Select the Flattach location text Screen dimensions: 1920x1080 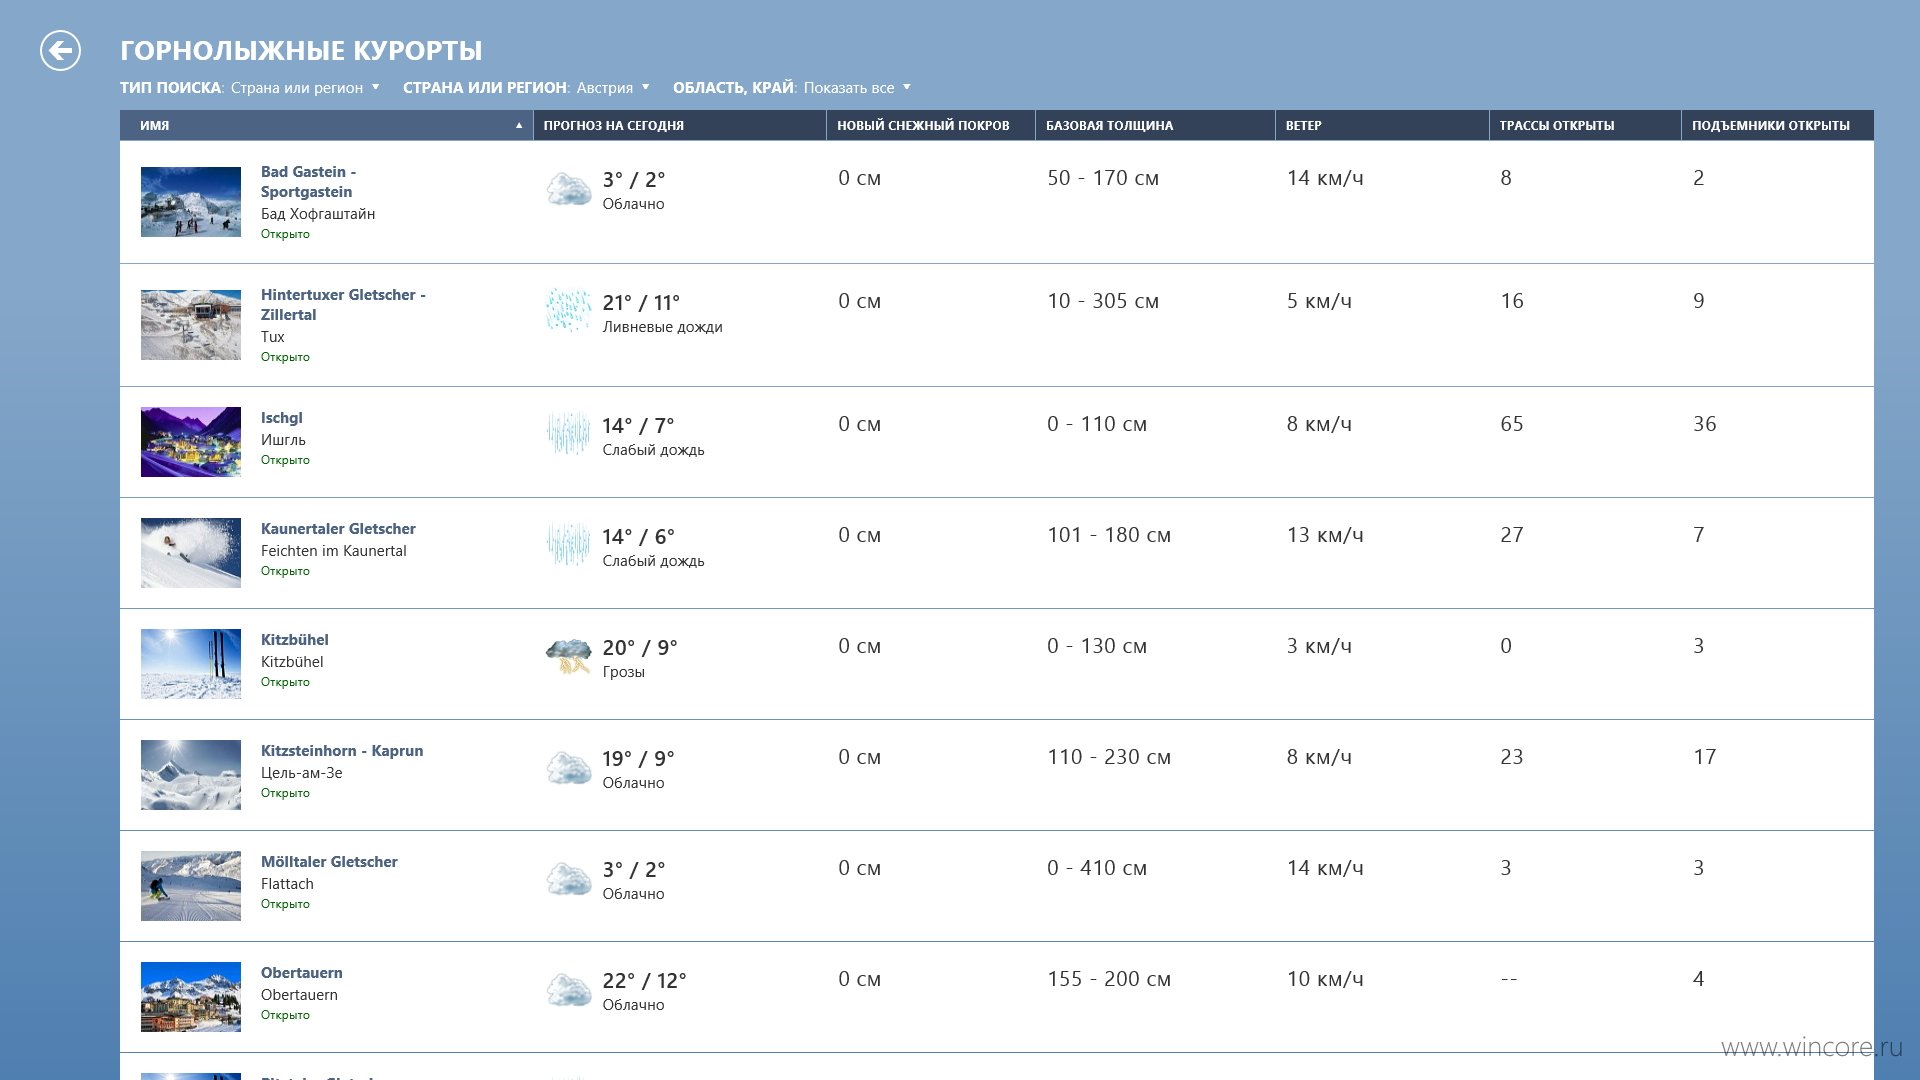(x=287, y=884)
